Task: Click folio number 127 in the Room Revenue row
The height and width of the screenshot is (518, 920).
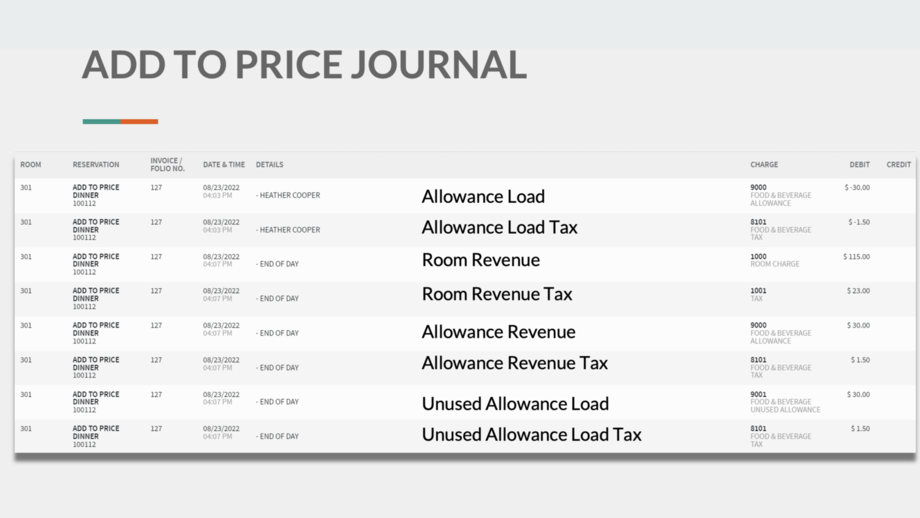Action: tap(156, 257)
